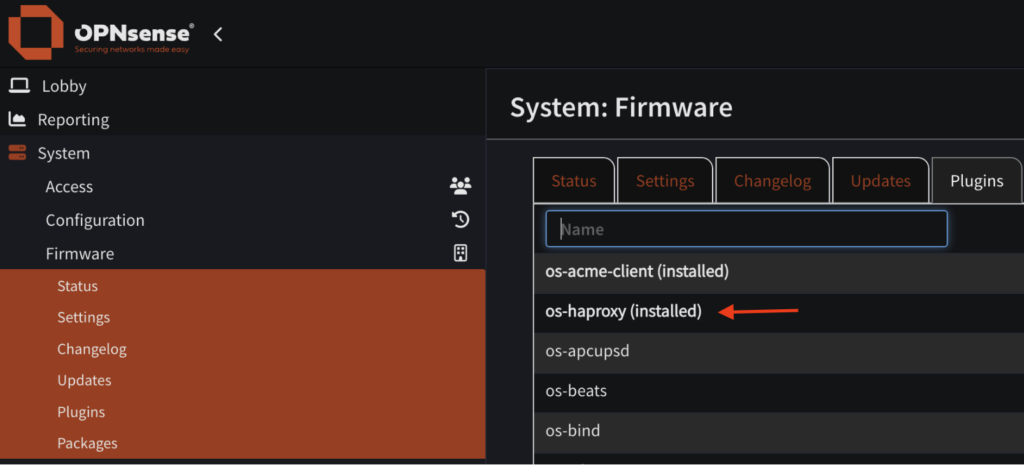Click the Firmware building icon
This screenshot has height=467, width=1024.
461,253
